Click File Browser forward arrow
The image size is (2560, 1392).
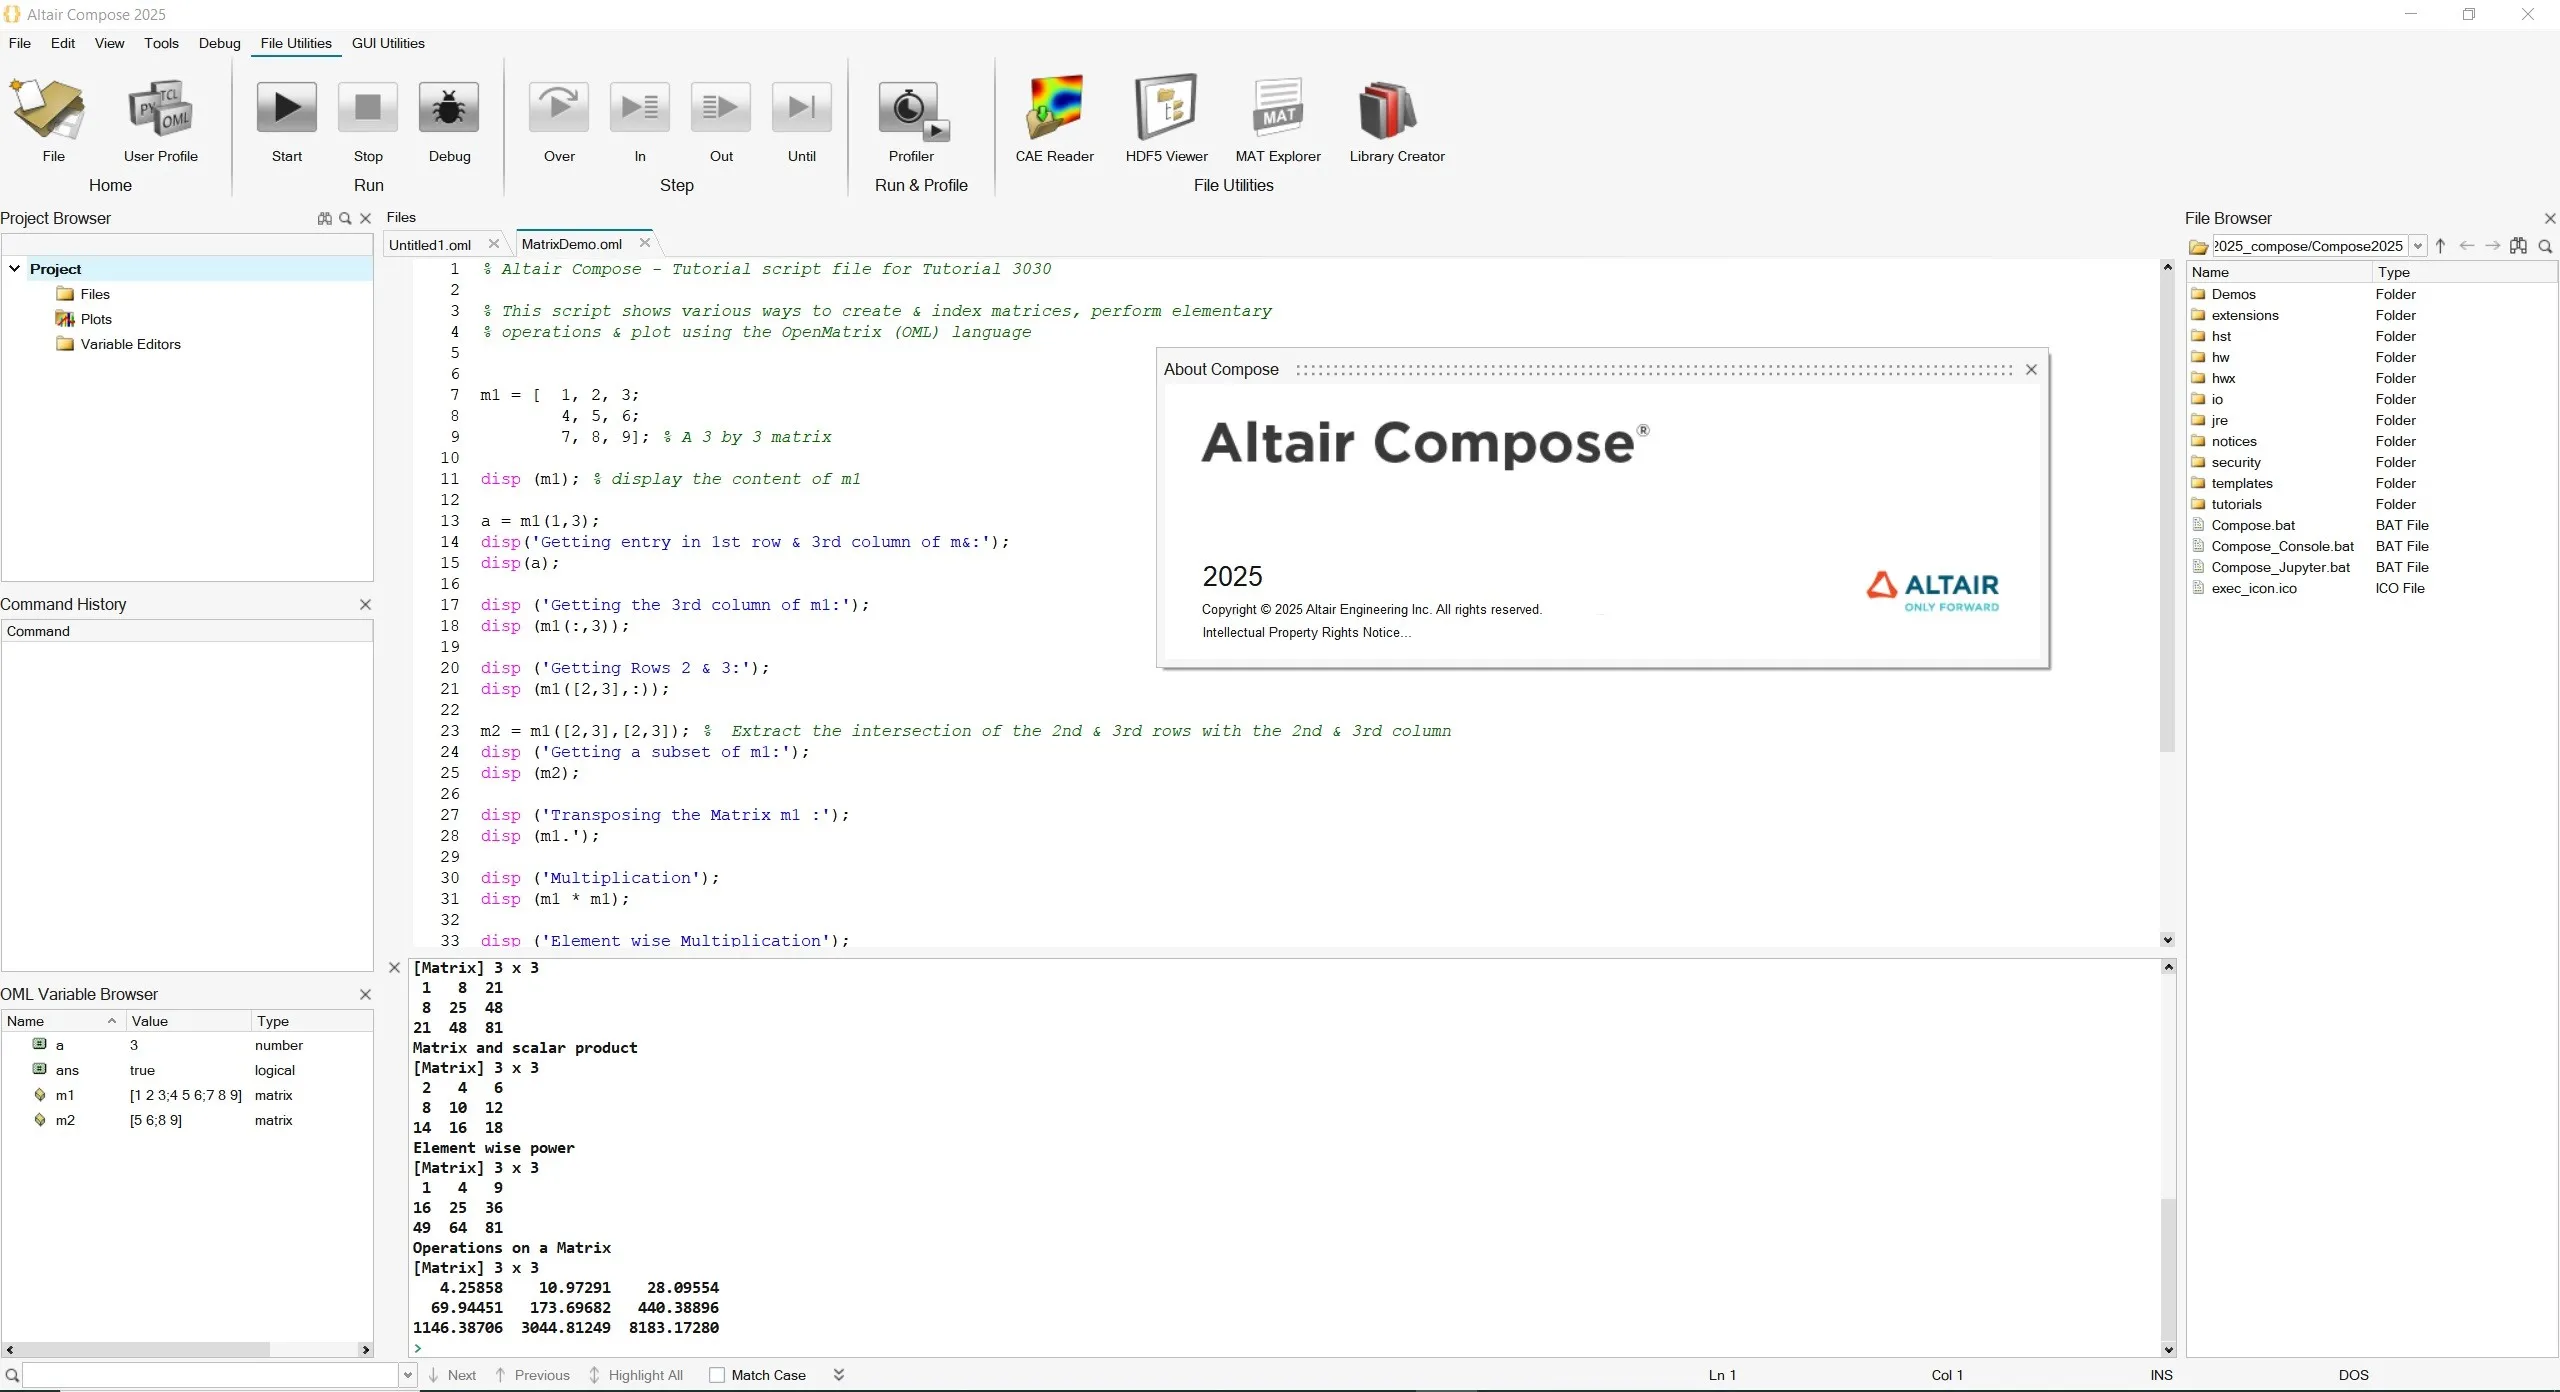2493,246
